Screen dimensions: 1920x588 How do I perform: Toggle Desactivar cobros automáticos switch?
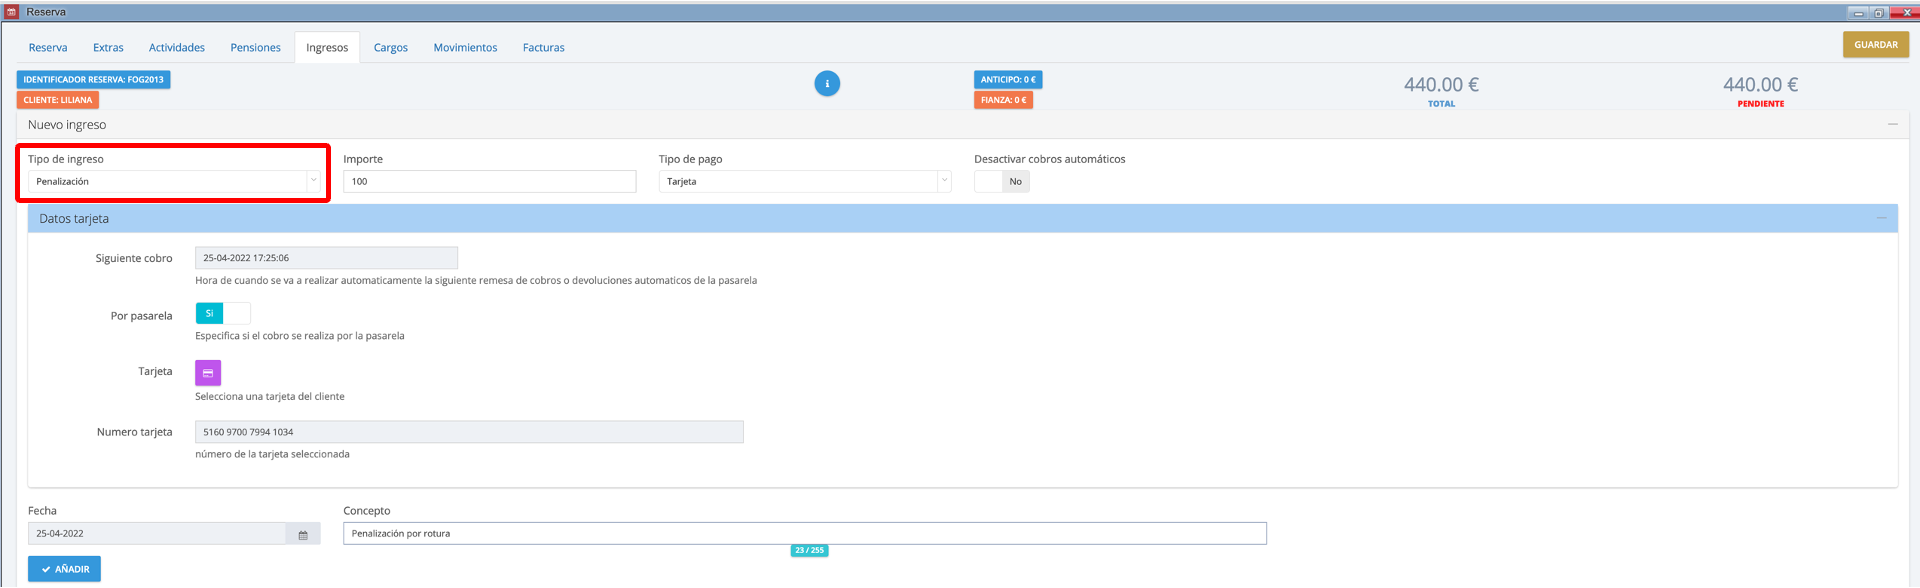[x=1001, y=182]
